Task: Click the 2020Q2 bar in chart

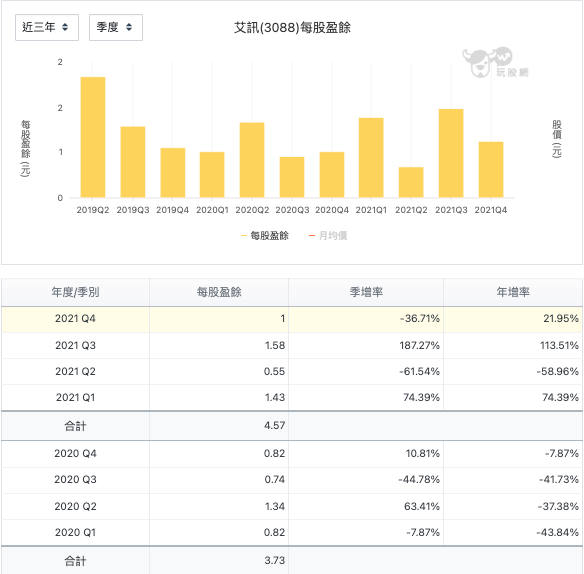Action: 252,160
